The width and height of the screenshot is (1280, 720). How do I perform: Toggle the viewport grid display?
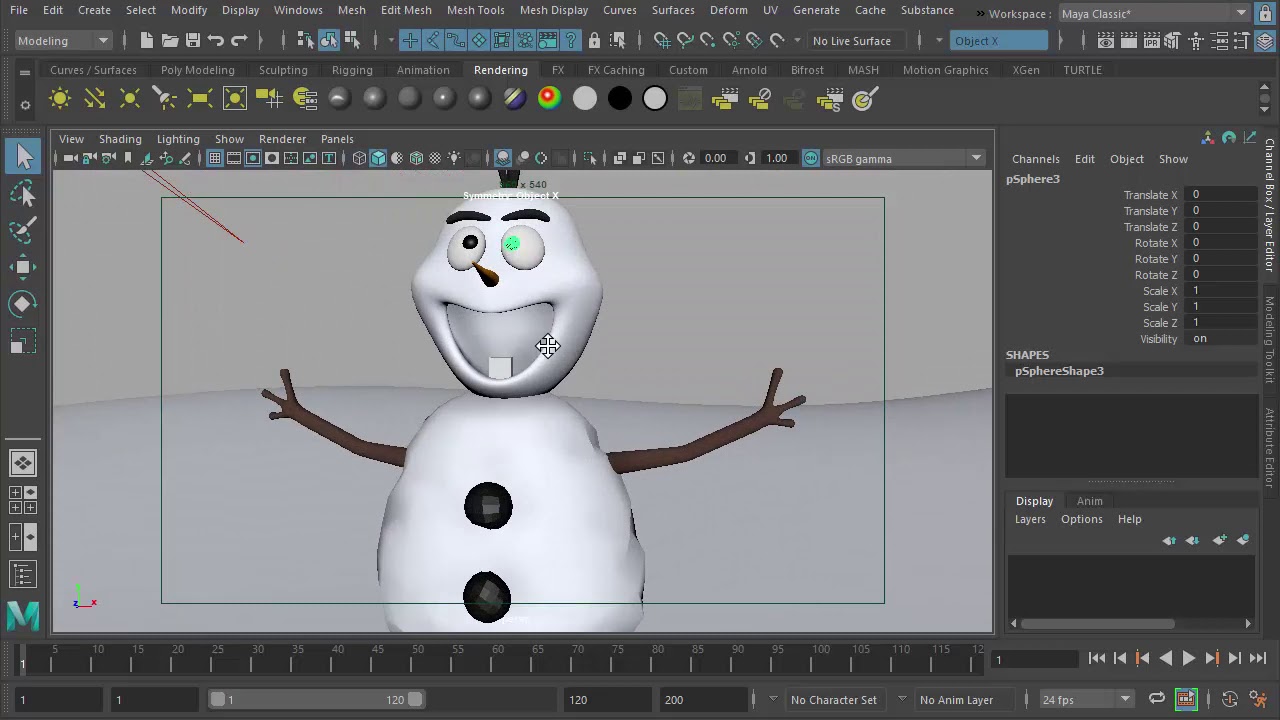tap(214, 158)
